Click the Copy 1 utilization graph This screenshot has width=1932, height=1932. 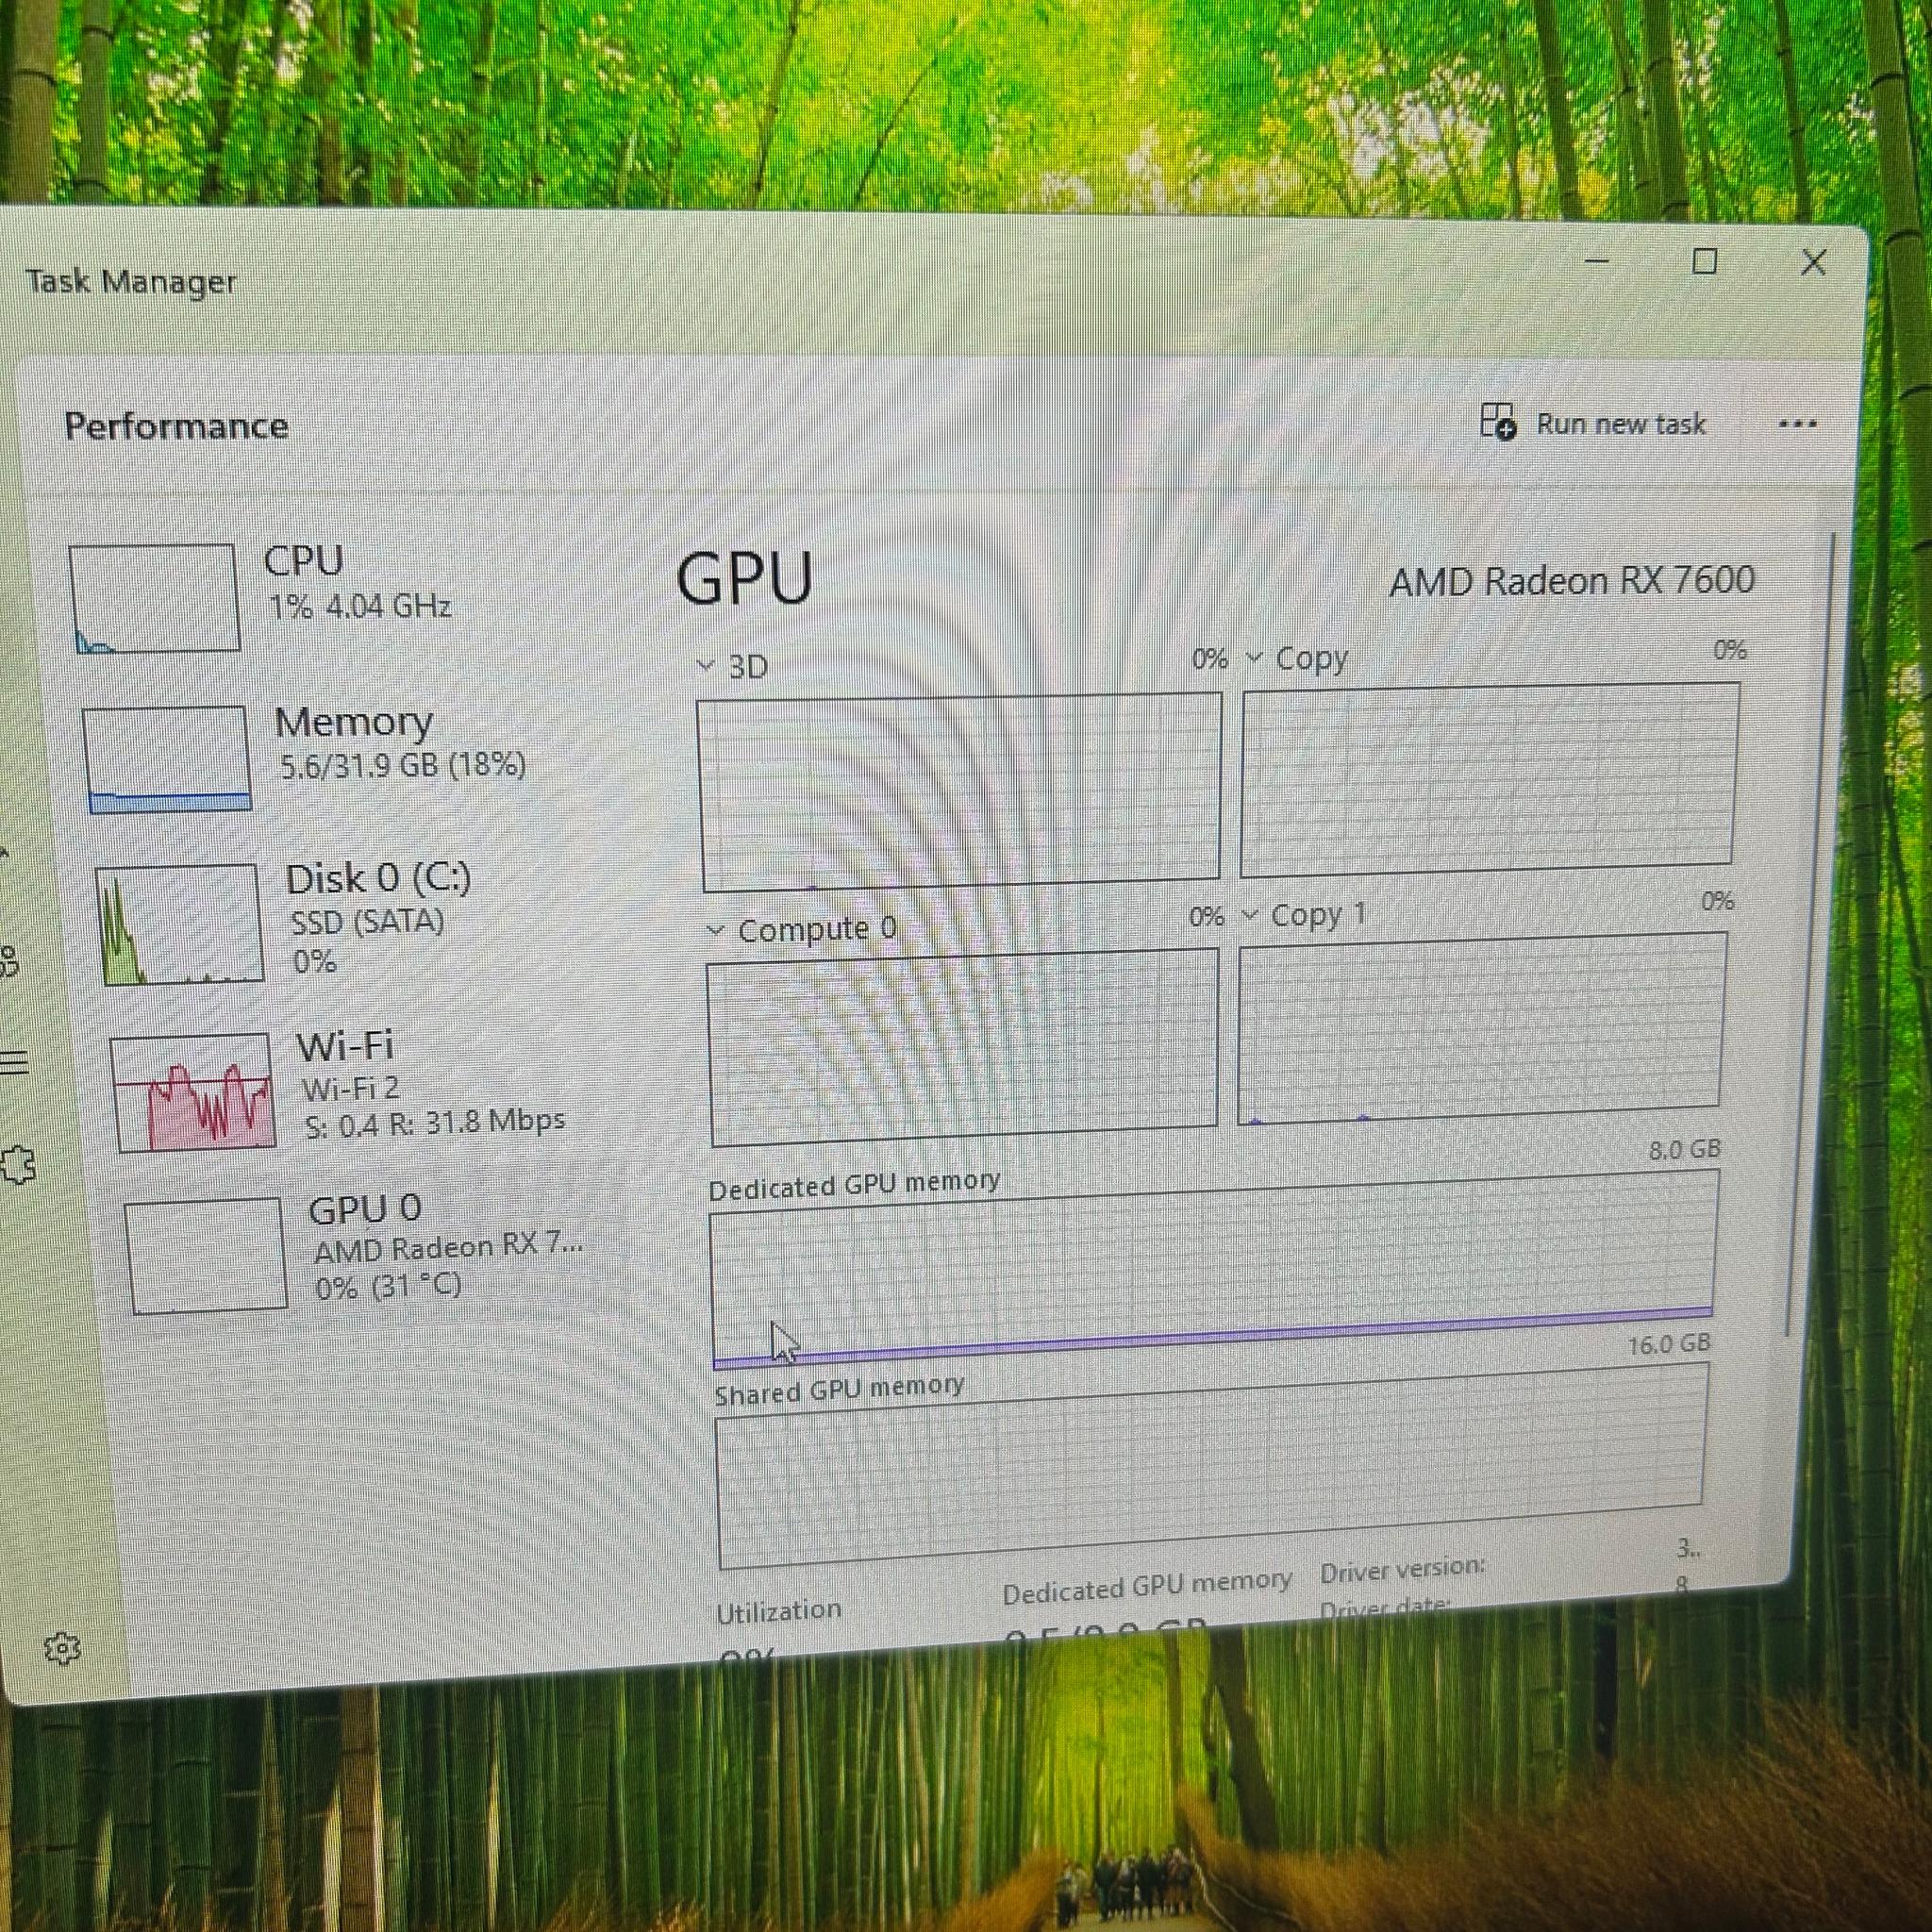click(x=1480, y=1028)
